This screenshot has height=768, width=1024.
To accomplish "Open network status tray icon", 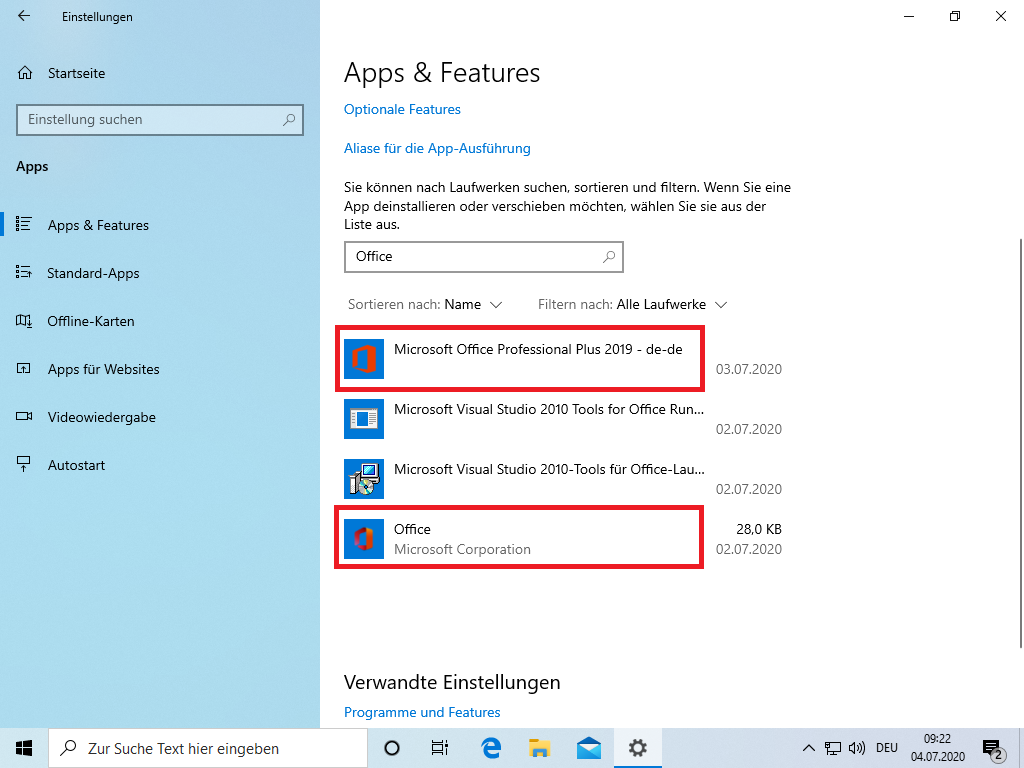I will (833, 748).
